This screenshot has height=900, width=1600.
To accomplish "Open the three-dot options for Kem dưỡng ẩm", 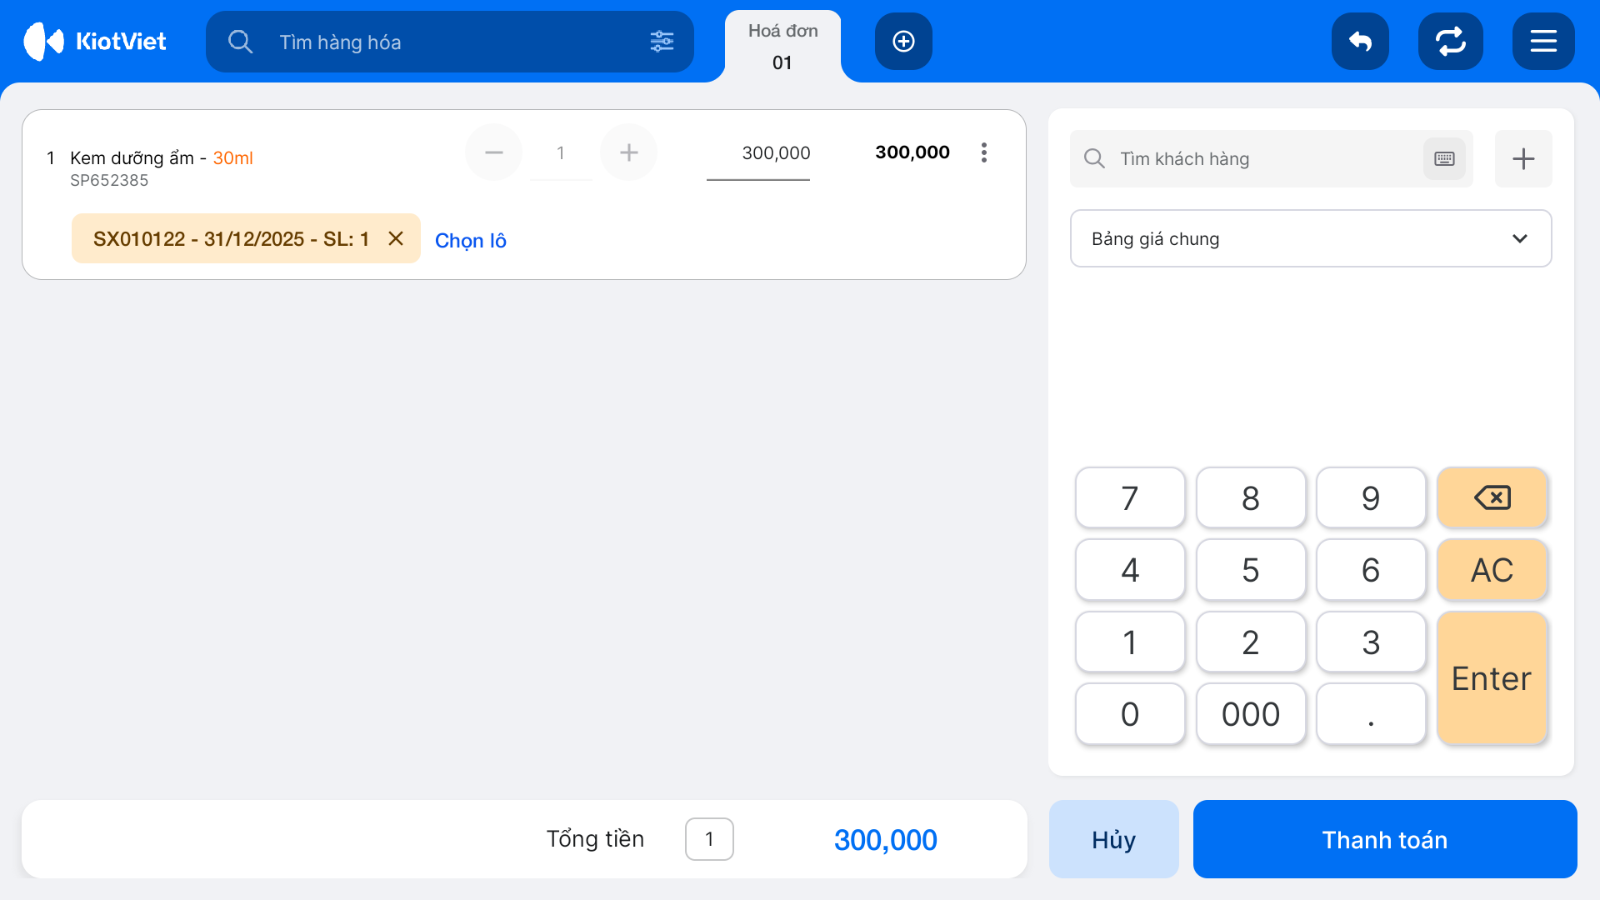I will [984, 152].
